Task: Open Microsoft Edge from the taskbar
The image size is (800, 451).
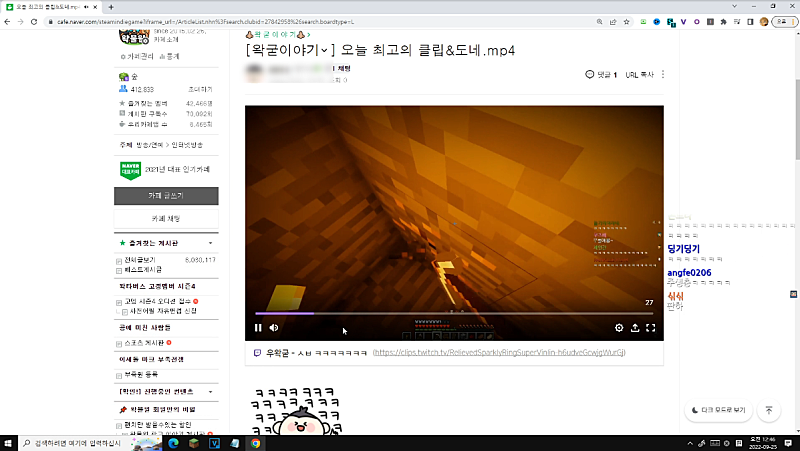Action: coord(173,443)
